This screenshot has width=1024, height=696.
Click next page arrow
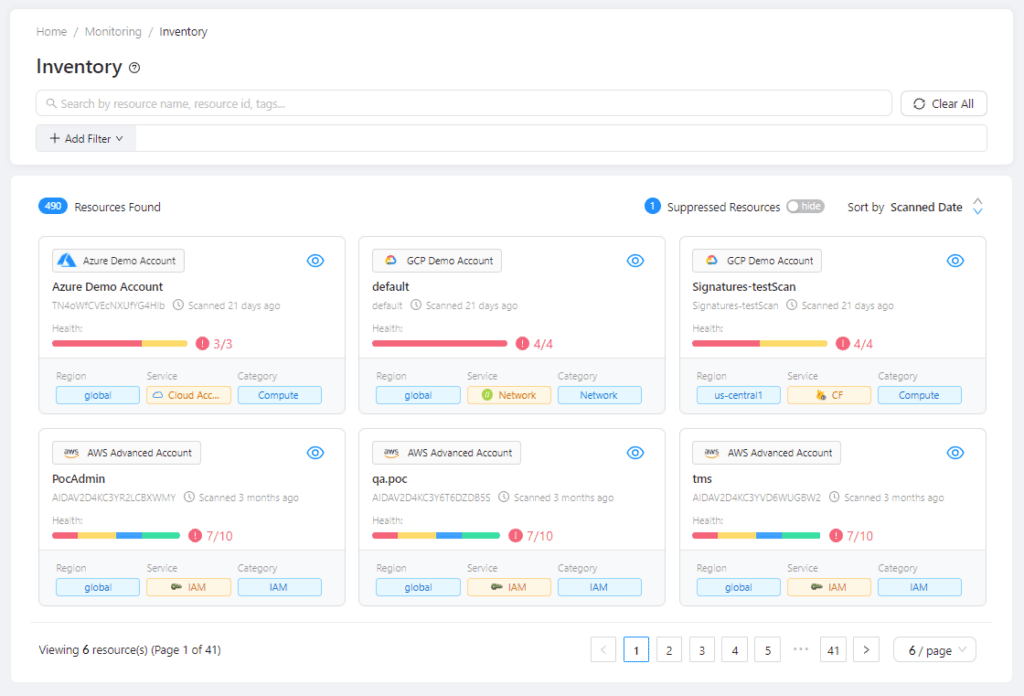[x=866, y=650]
